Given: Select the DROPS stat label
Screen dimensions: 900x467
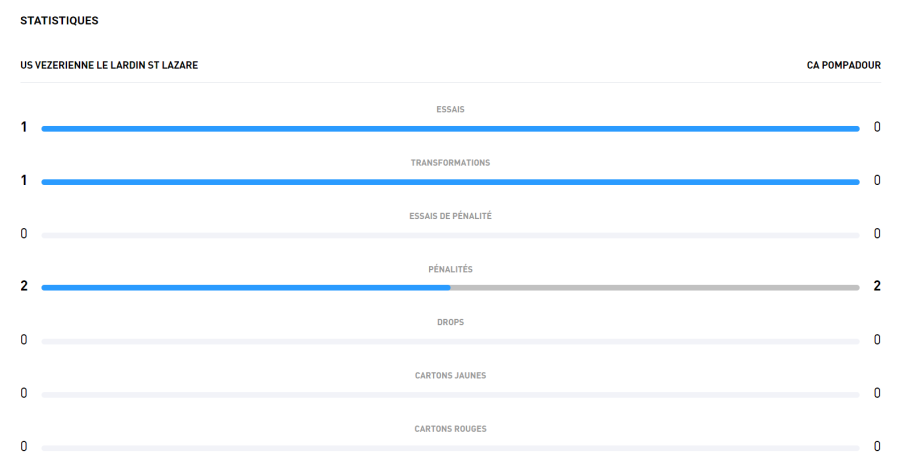Looking at the screenshot, I should tap(450, 322).
